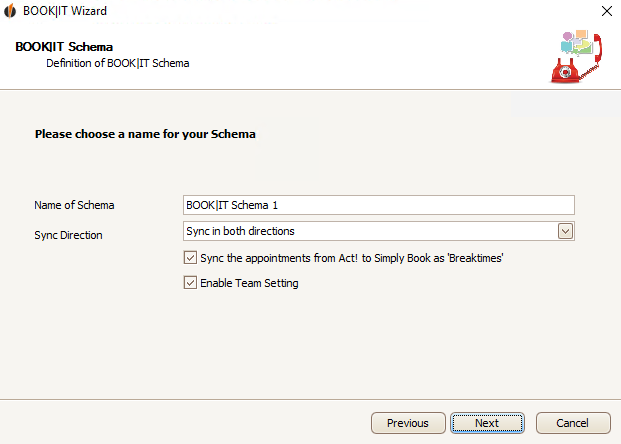Click the red telephone logo image

point(576,59)
